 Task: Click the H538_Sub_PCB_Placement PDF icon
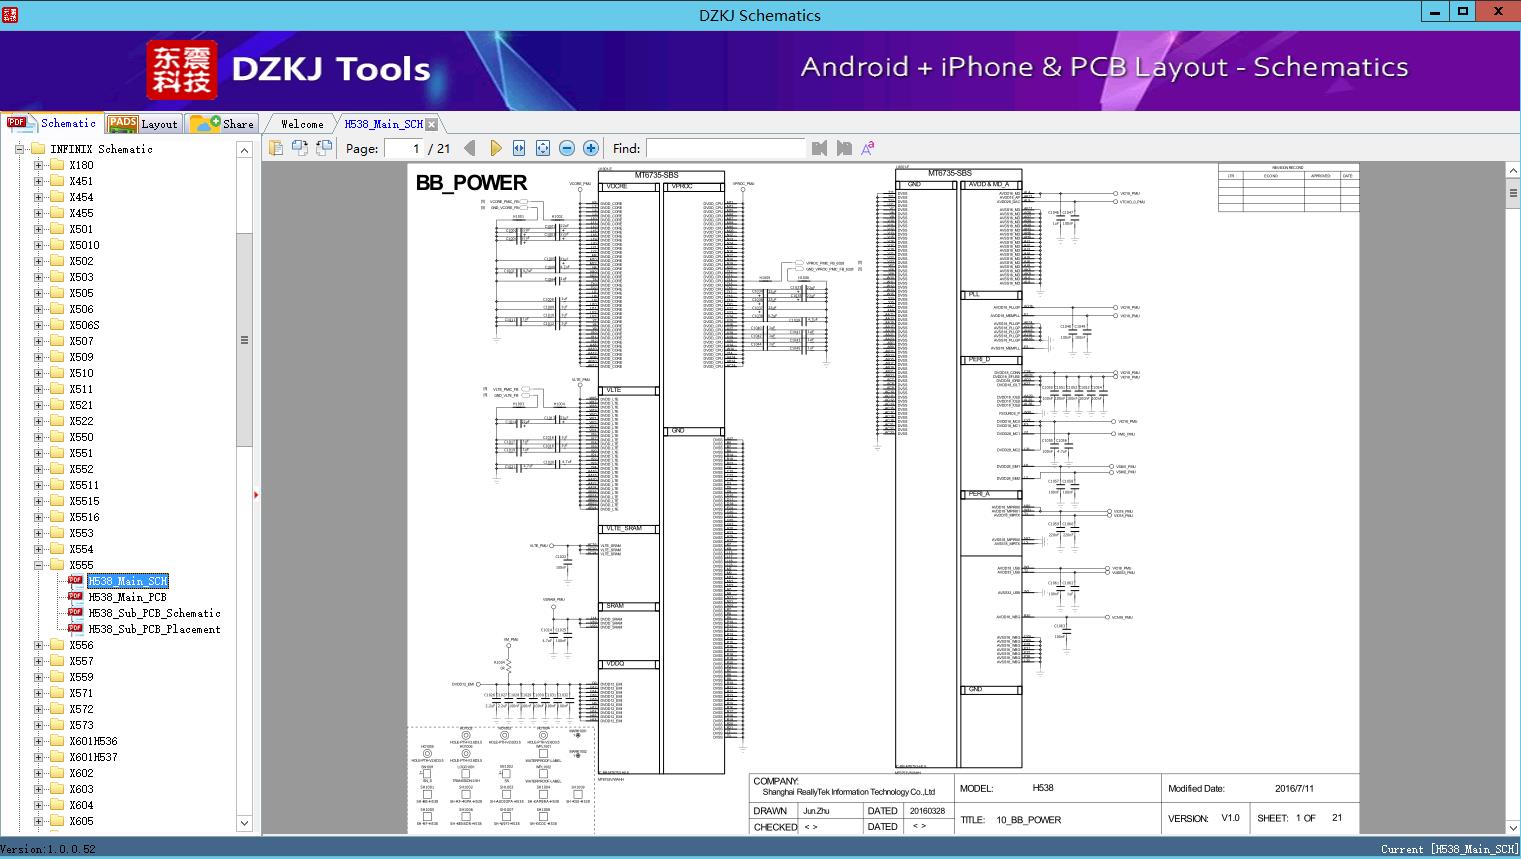tap(75, 629)
